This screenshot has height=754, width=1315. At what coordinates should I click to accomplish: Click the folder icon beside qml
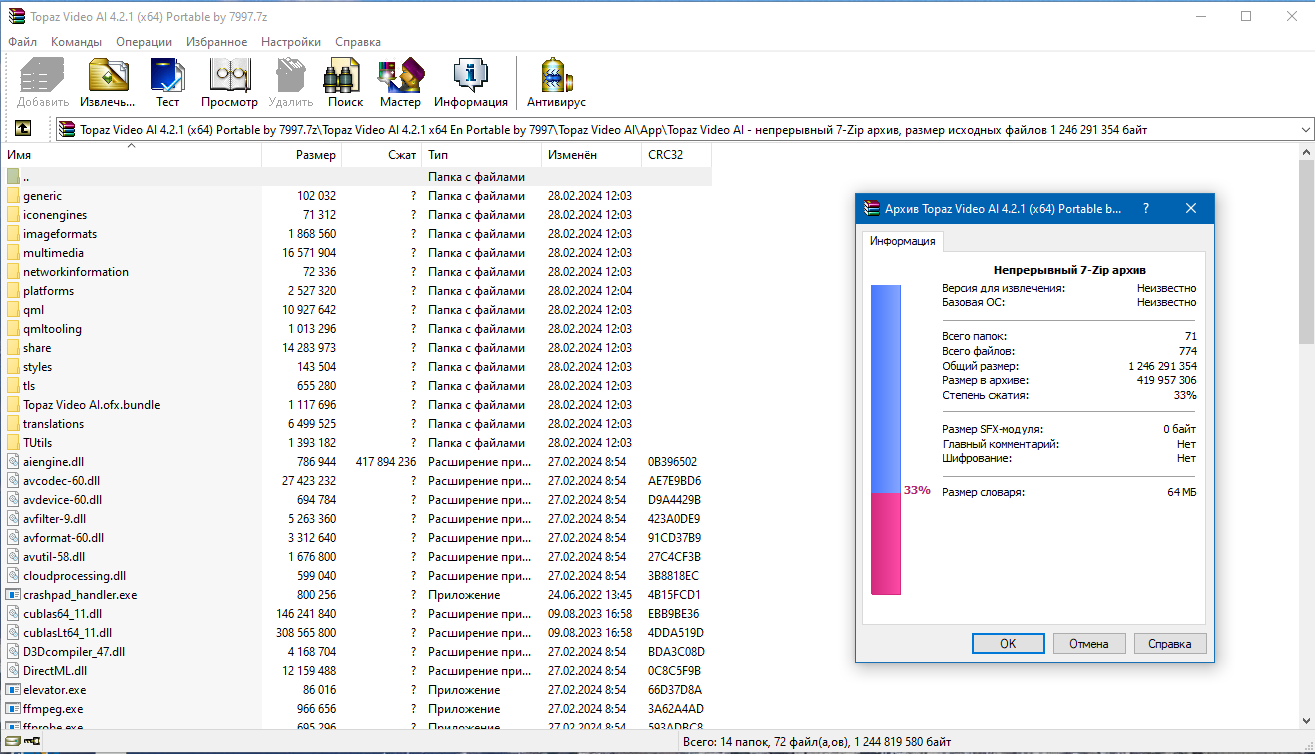click(x=13, y=310)
